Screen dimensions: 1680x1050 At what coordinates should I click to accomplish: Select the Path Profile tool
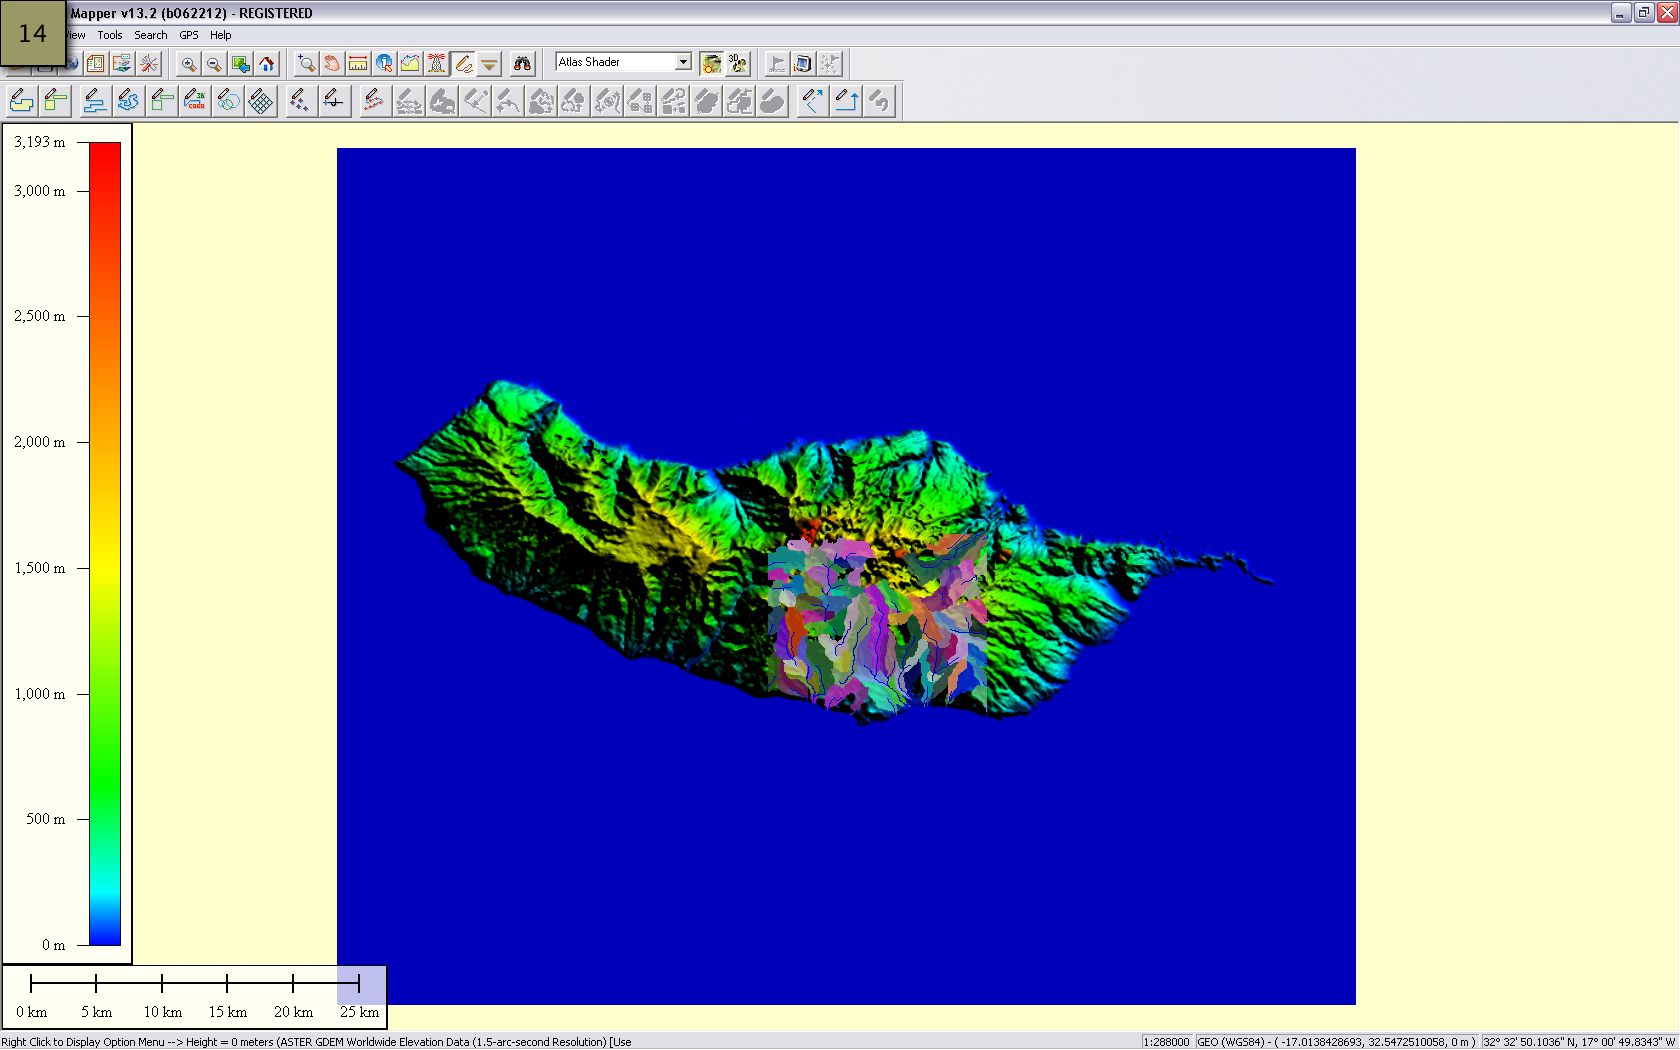point(411,64)
